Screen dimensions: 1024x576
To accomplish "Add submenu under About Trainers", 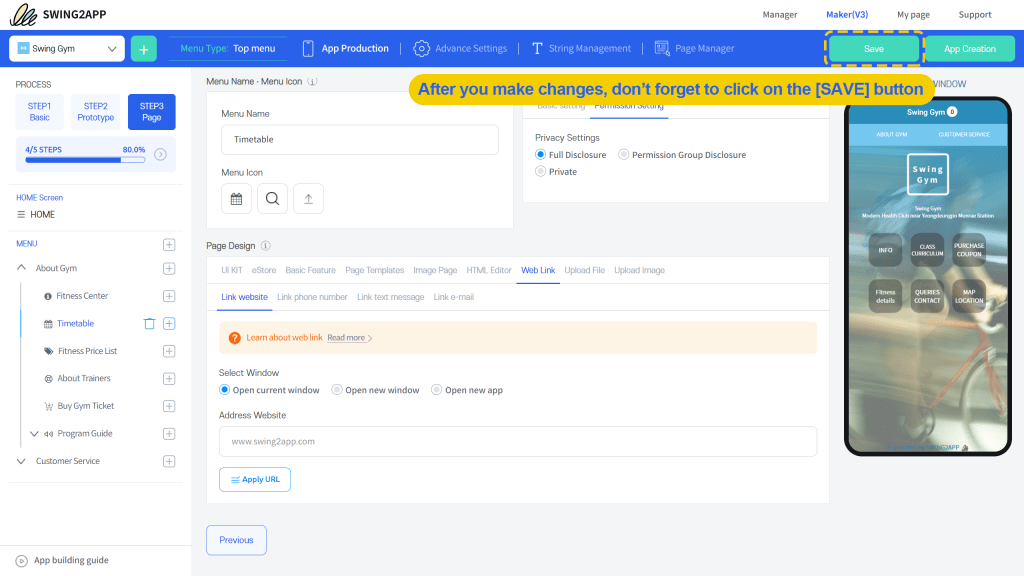I will 169,379.
